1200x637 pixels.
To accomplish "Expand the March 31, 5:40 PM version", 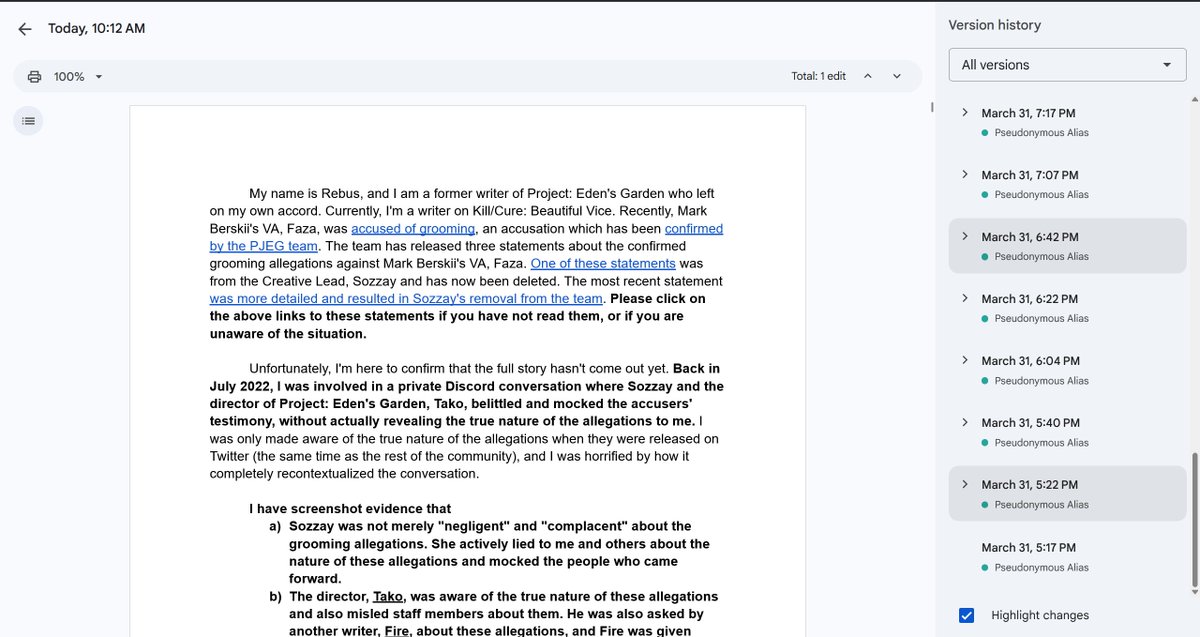I will 965,422.
